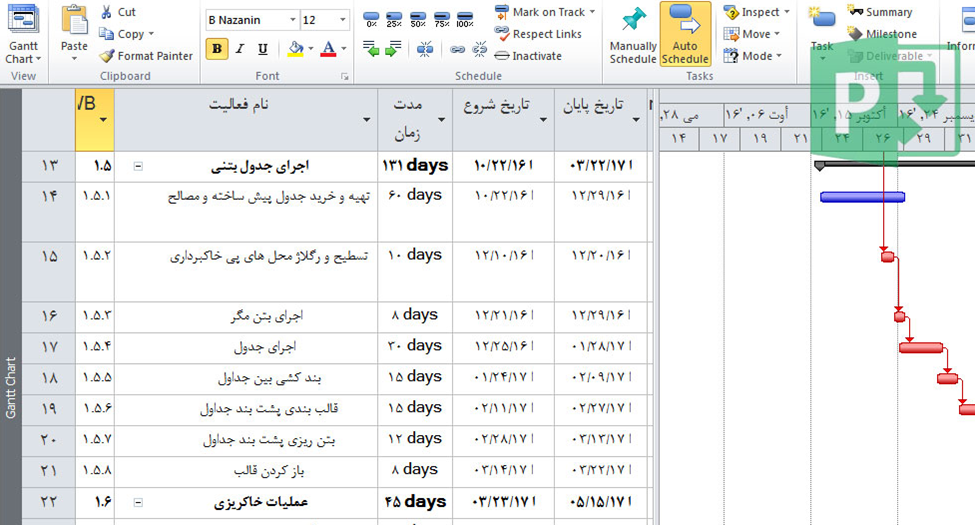Click the Paste clipboard icon

tap(74, 21)
